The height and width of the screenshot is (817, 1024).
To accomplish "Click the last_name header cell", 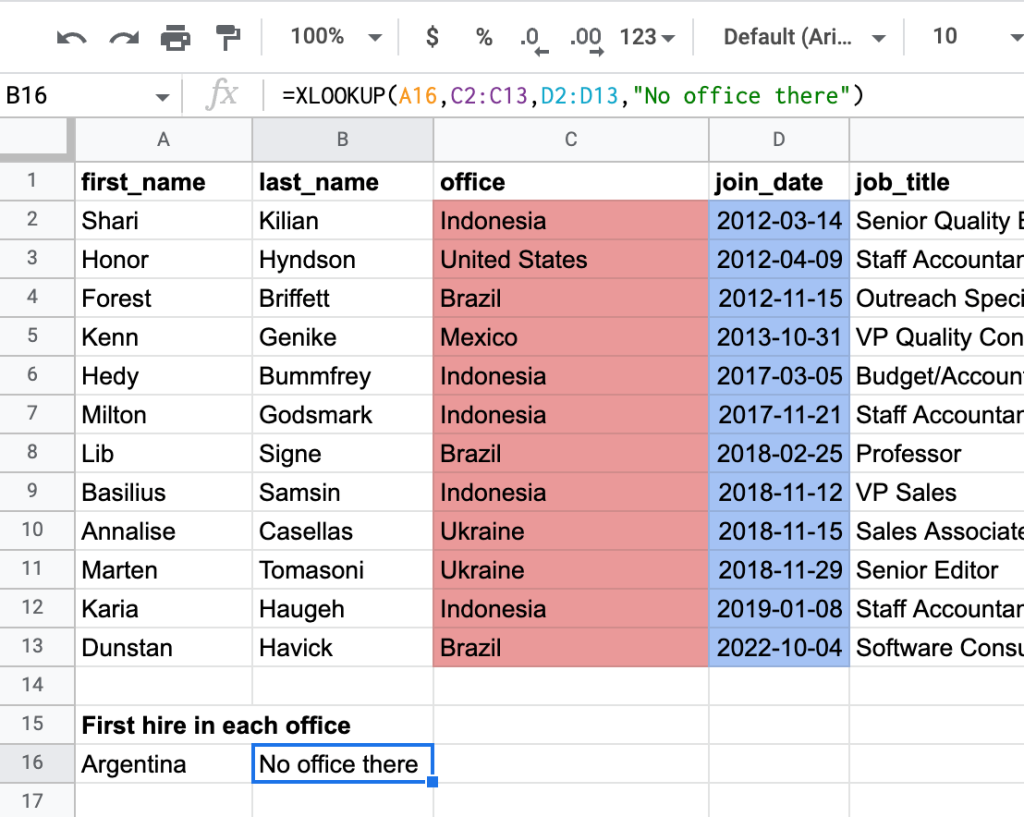I will pos(342,182).
